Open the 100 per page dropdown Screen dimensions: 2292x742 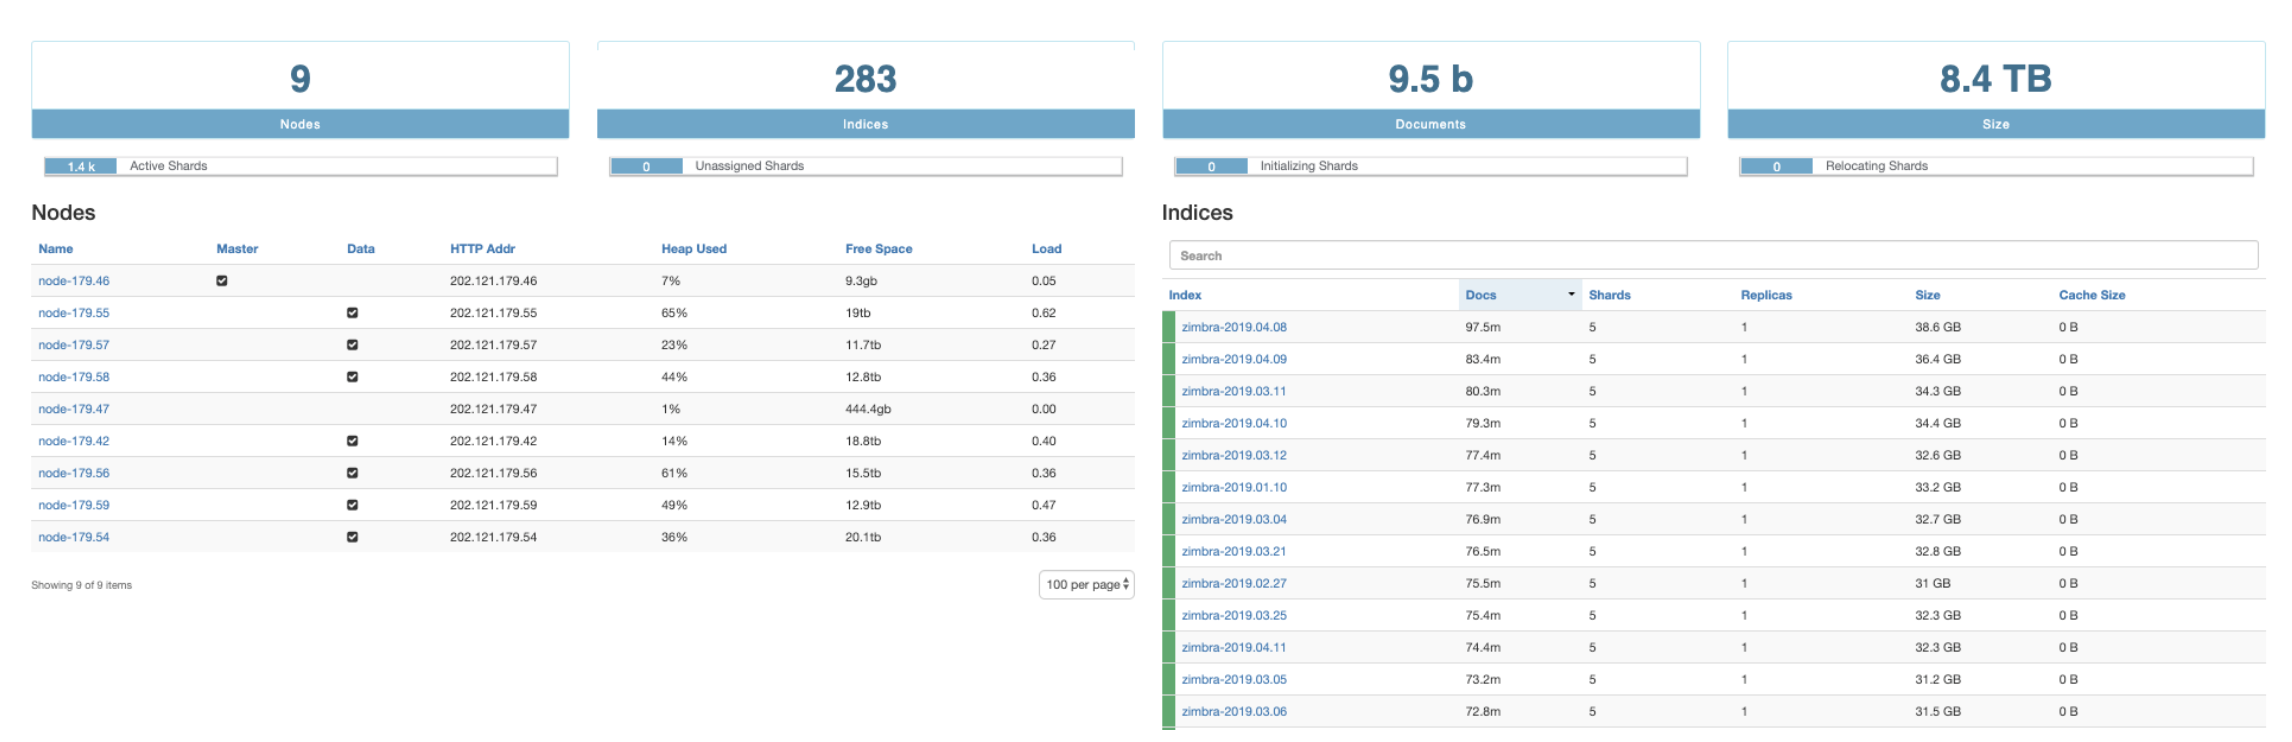tap(1086, 584)
